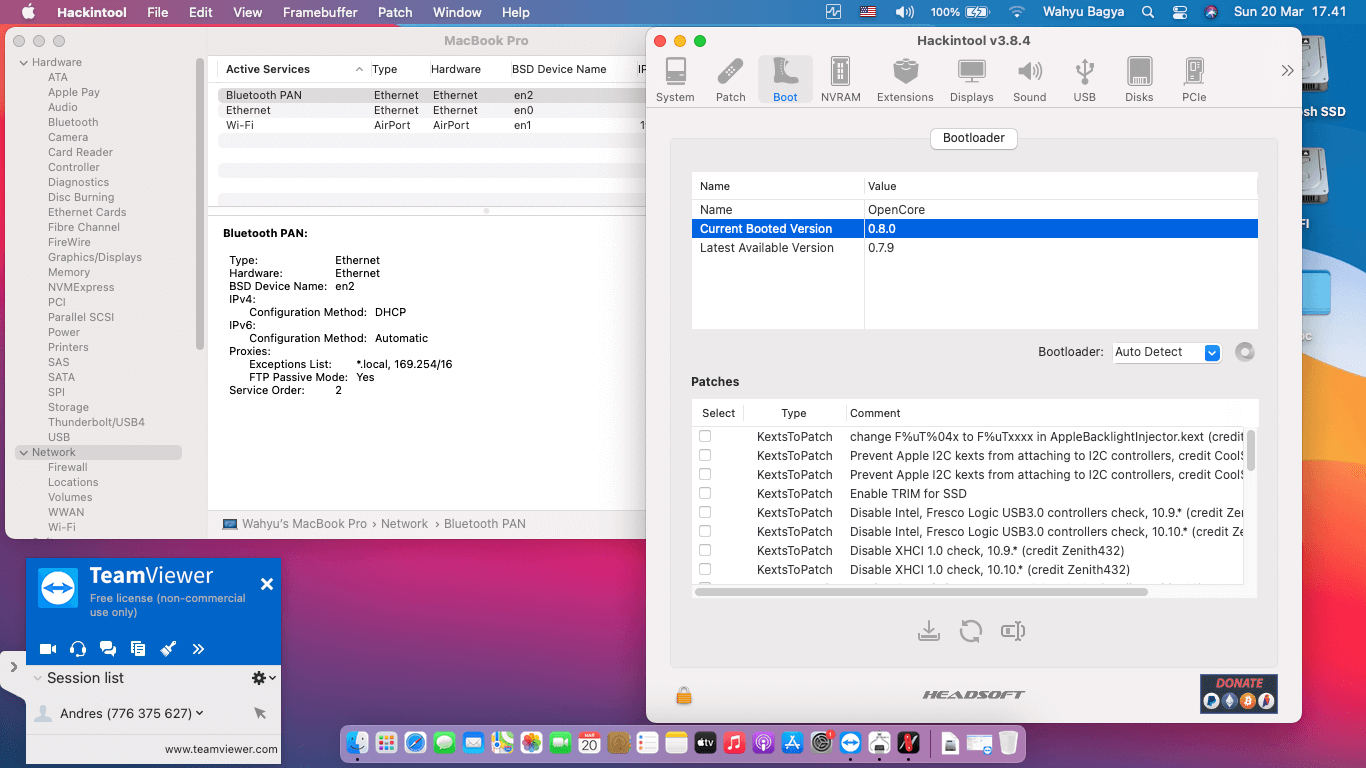The width and height of the screenshot is (1366, 768).
Task: Click the rename/text-field icon below patches
Action: 1013,631
